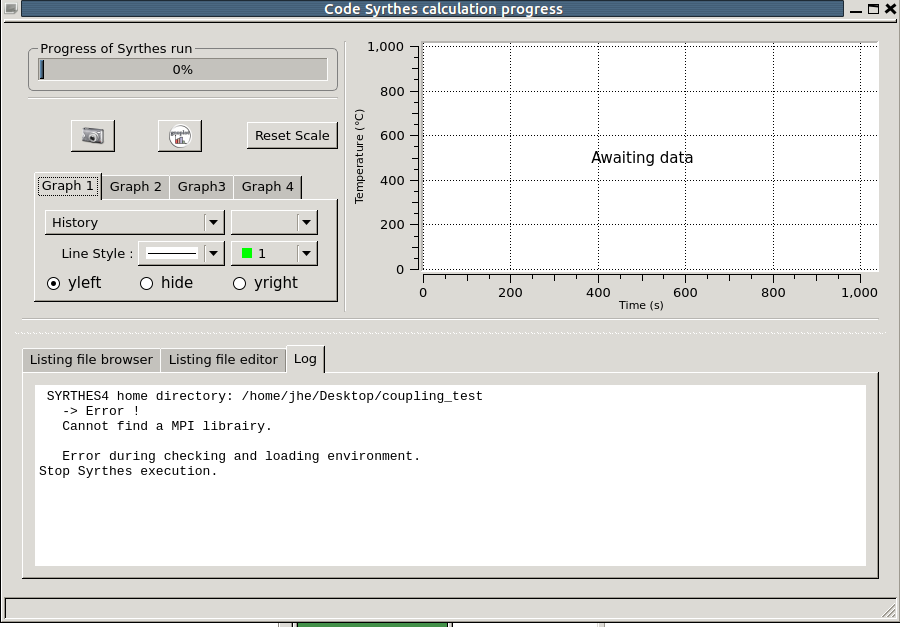Maximize the calculation progress window
Viewport: 900px width, 627px height.
(x=873, y=9)
